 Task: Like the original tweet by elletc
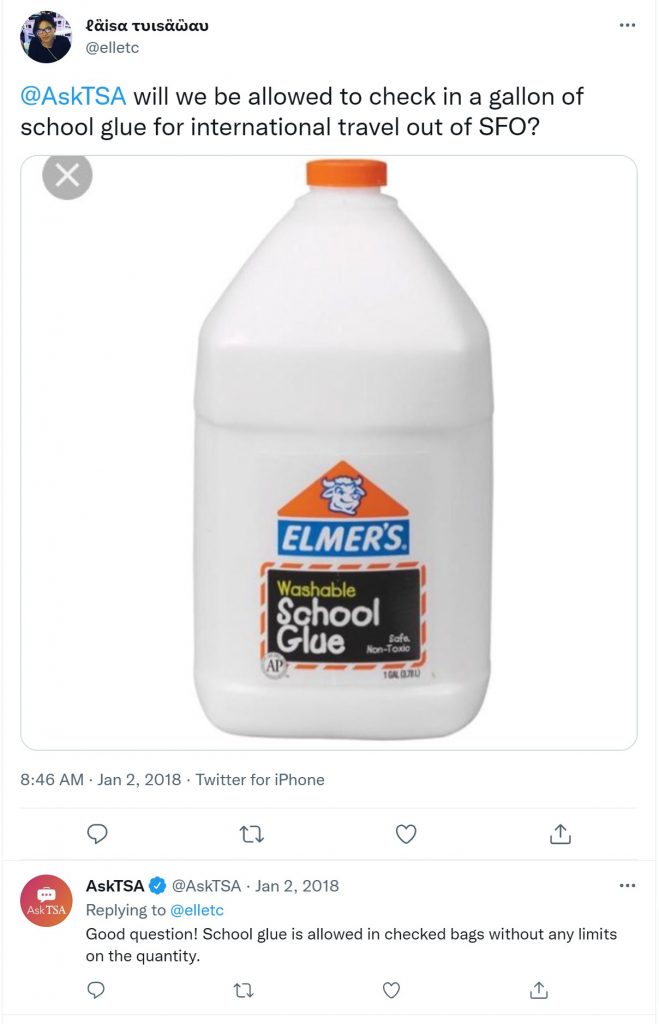point(406,834)
